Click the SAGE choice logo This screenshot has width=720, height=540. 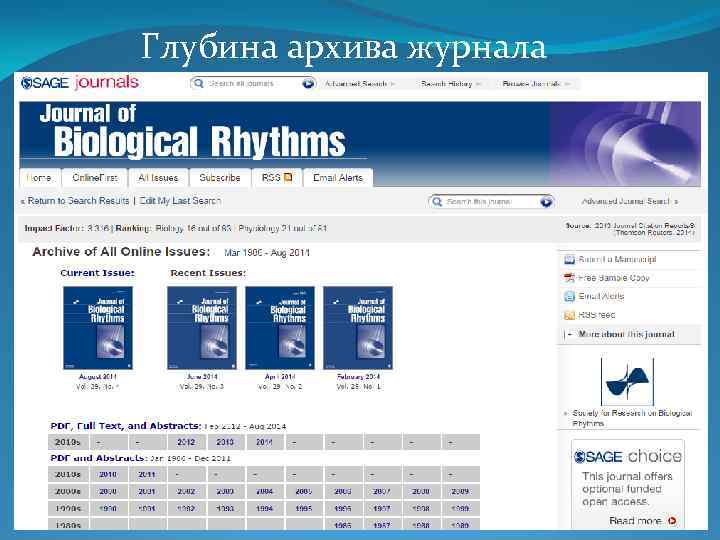628,456
